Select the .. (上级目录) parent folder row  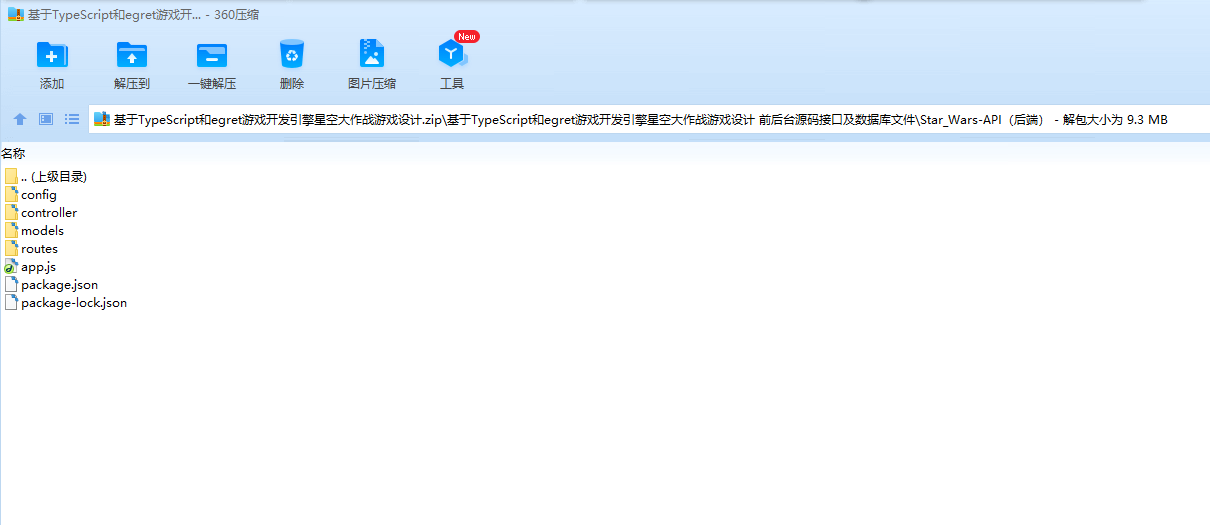coord(46,176)
